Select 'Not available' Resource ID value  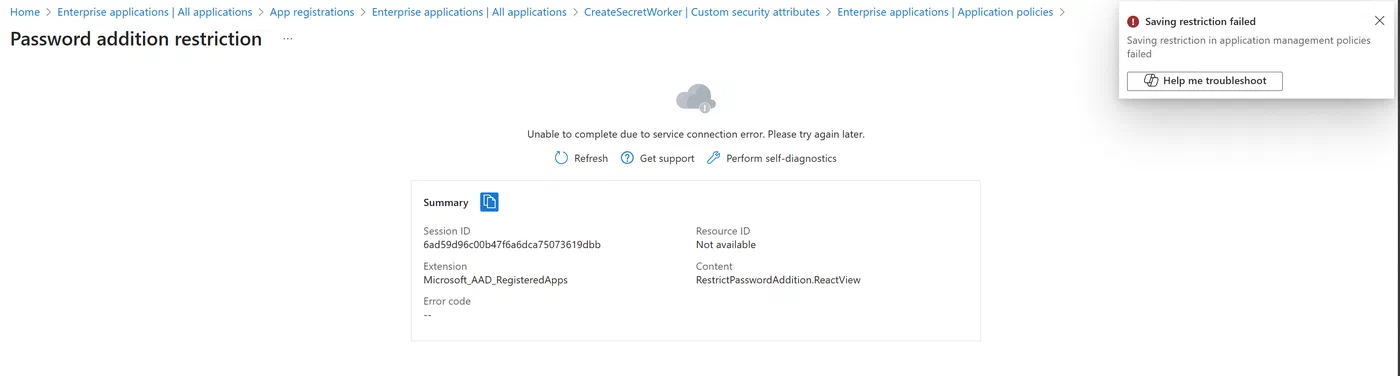pyautogui.click(x=726, y=244)
